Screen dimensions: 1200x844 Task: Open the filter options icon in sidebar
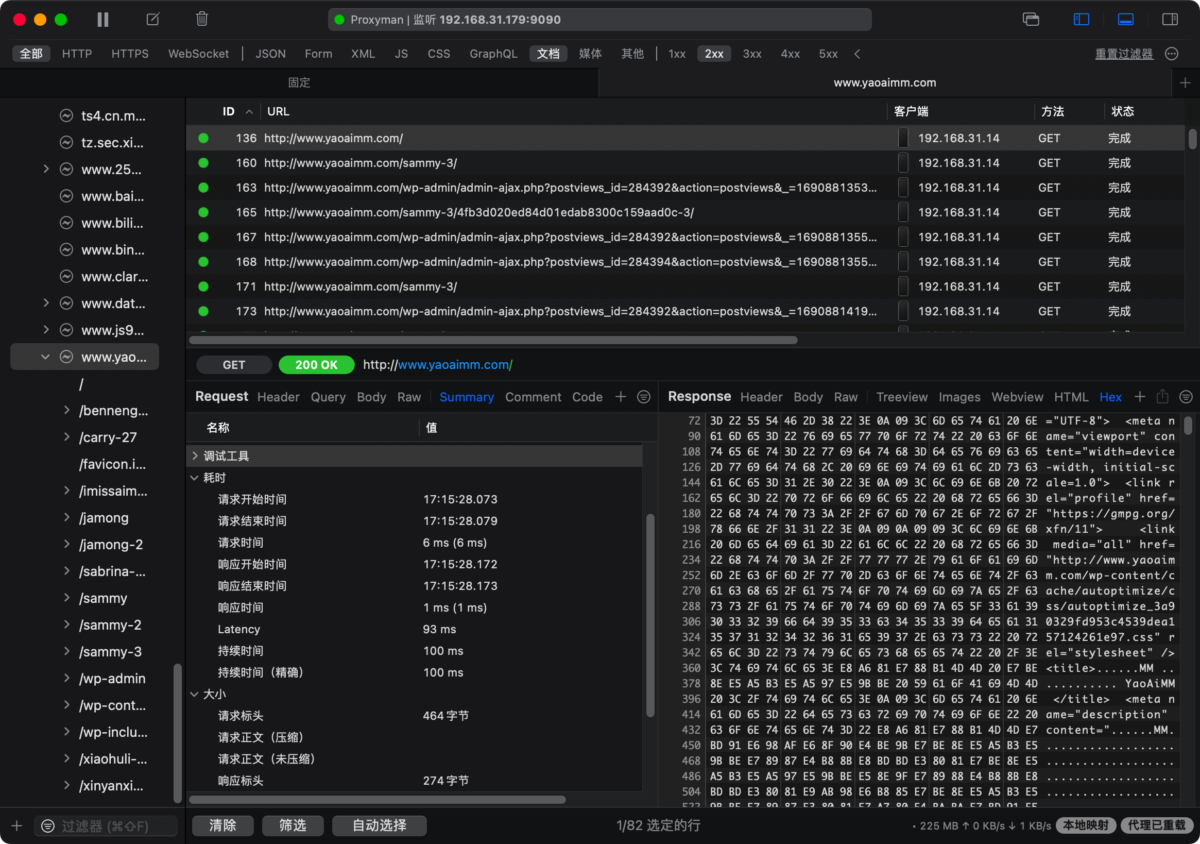(x=47, y=826)
